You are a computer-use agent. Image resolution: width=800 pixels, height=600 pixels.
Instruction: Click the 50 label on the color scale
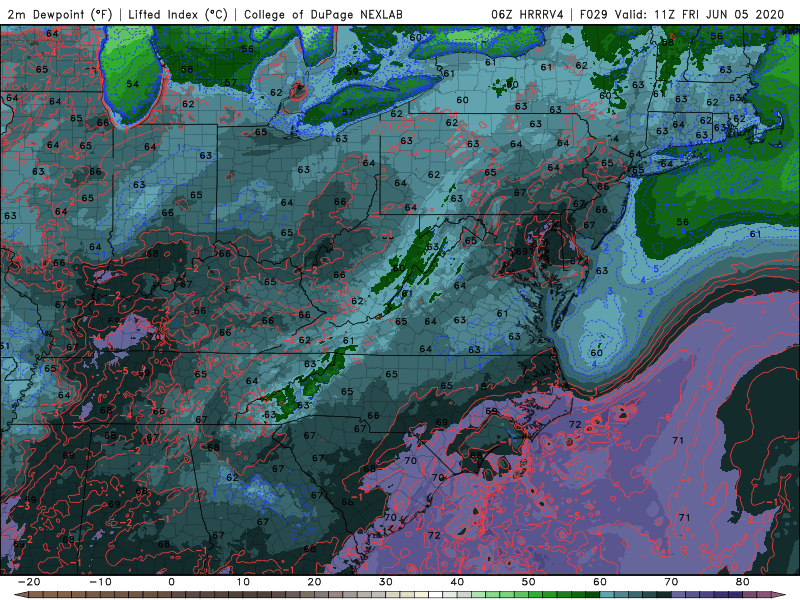click(x=529, y=582)
